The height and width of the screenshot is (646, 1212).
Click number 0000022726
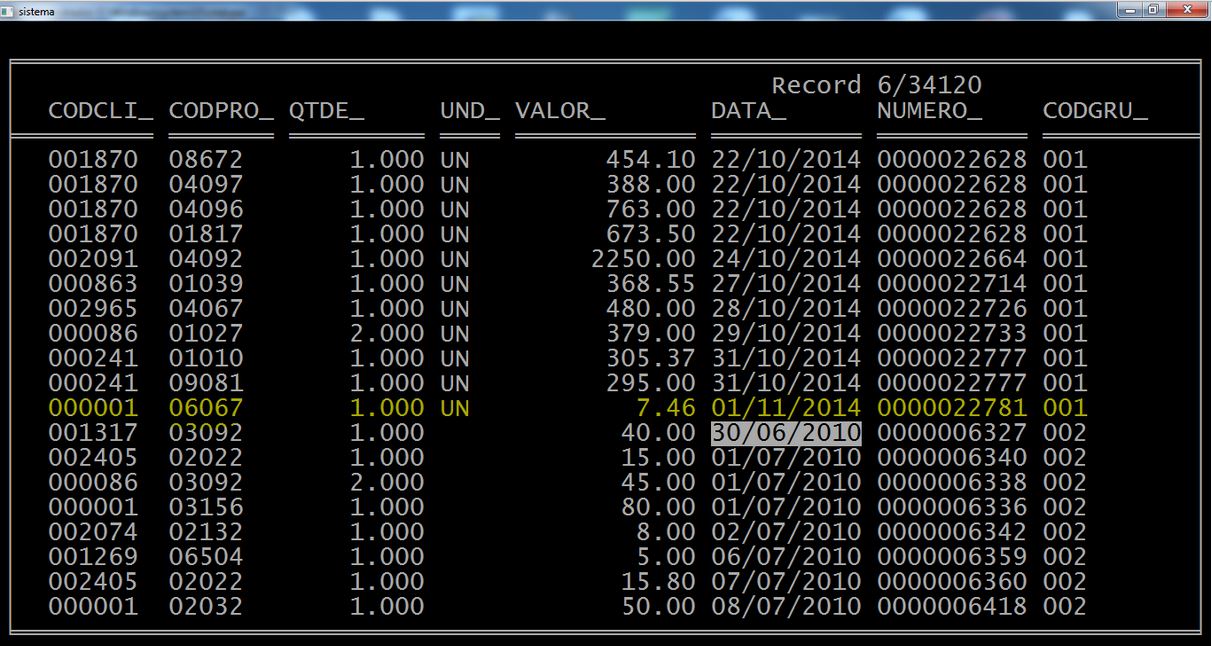[x=952, y=309]
